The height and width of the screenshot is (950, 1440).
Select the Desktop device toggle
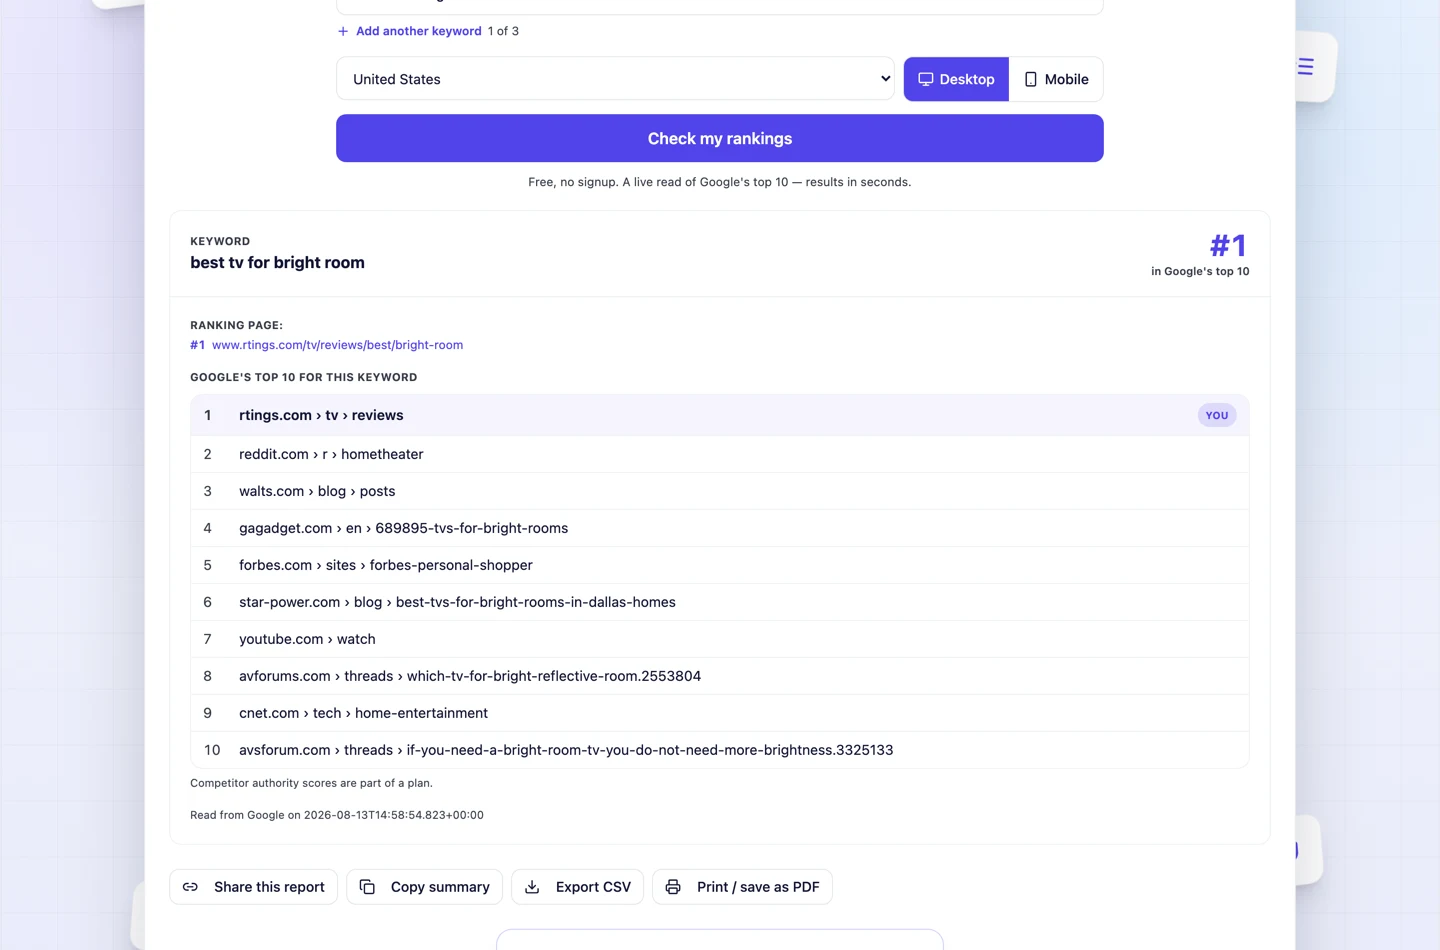coord(956,79)
